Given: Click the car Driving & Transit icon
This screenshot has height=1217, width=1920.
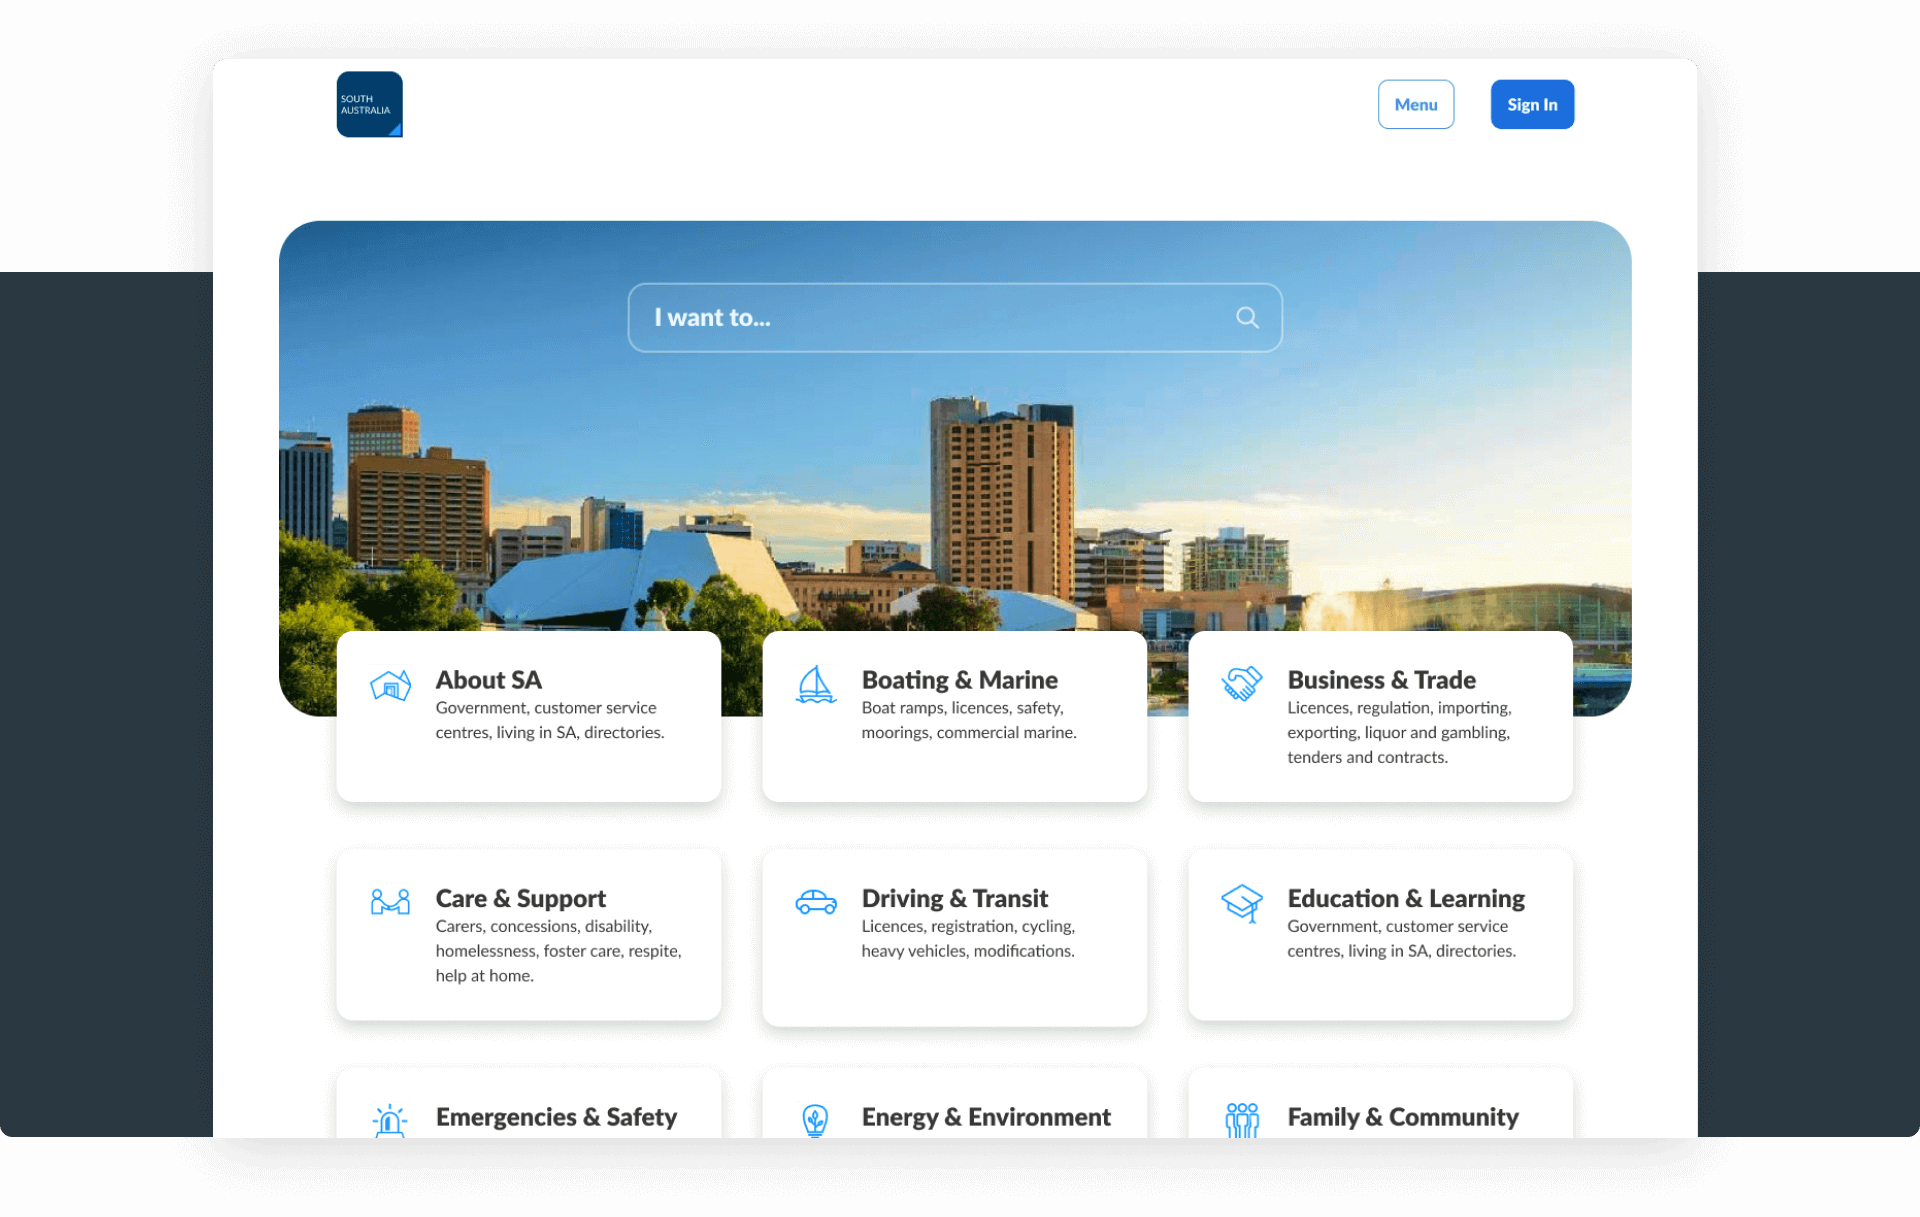Looking at the screenshot, I should coord(815,902).
